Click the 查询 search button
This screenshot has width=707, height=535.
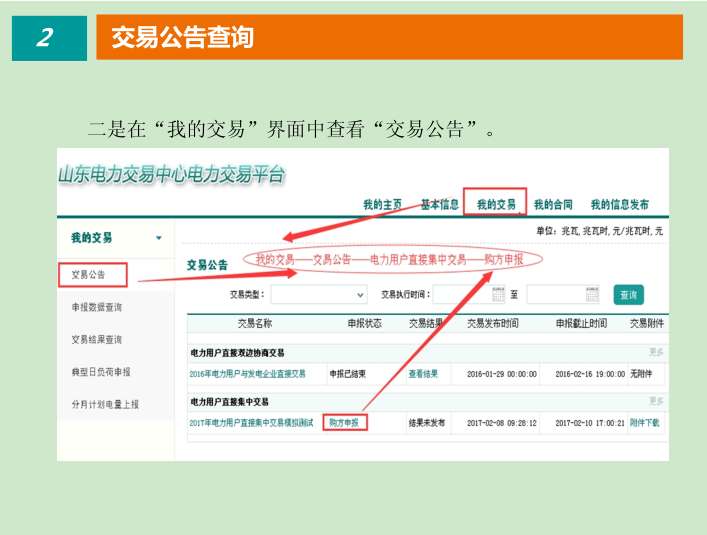(628, 295)
